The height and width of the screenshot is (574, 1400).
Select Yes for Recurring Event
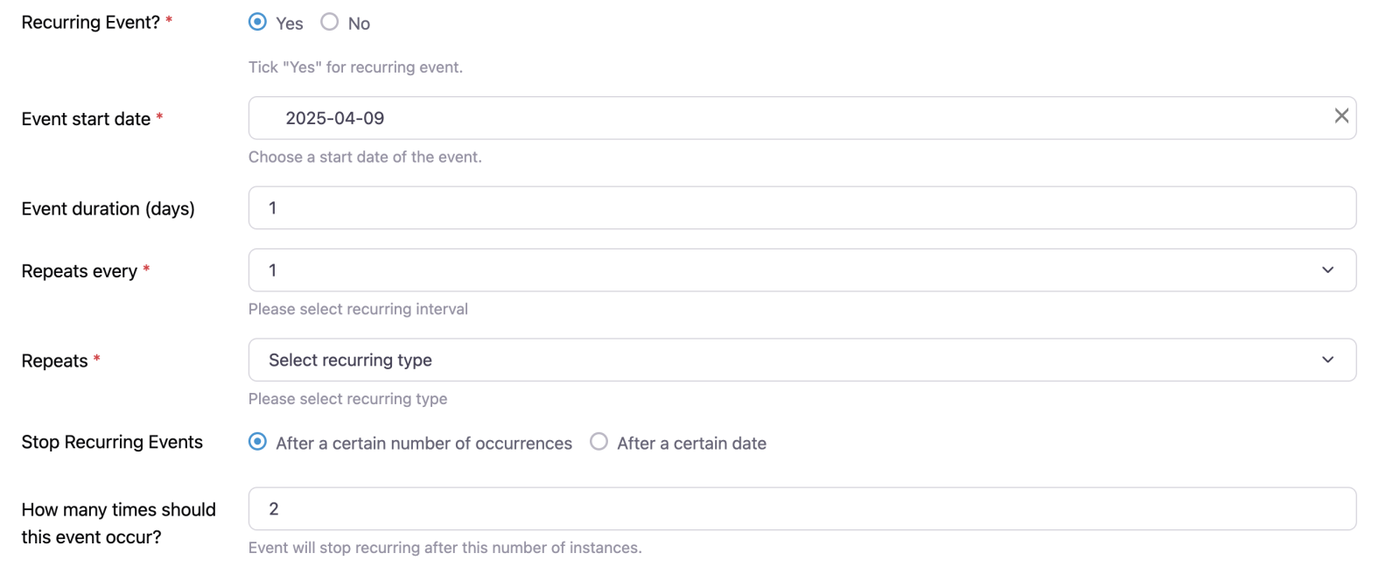click(x=258, y=22)
